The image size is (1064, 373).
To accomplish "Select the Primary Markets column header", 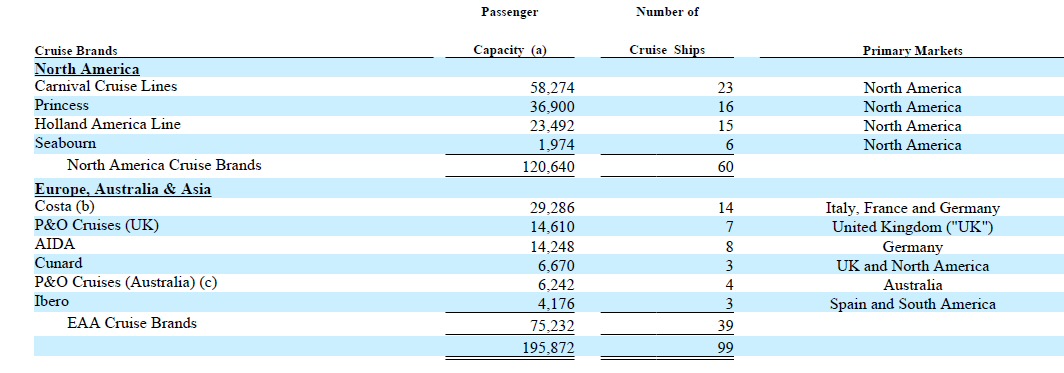I will [912, 51].
